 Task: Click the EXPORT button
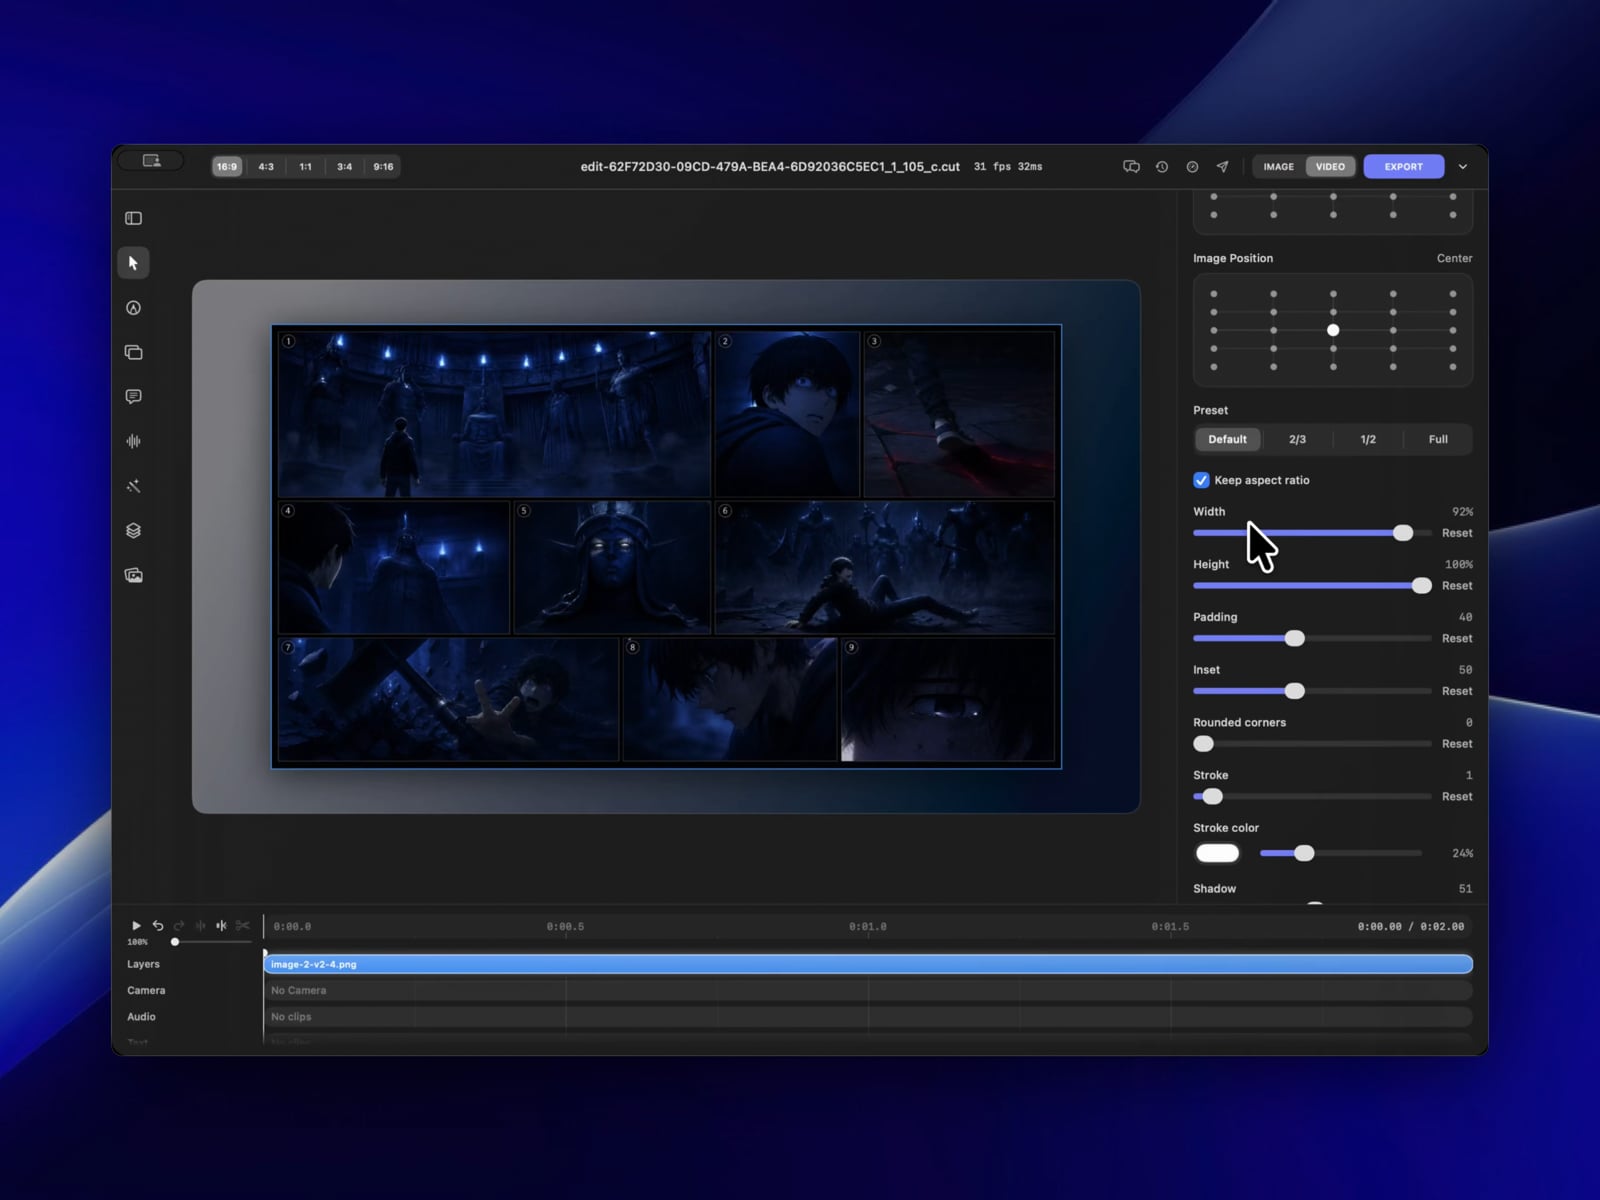[1403, 167]
